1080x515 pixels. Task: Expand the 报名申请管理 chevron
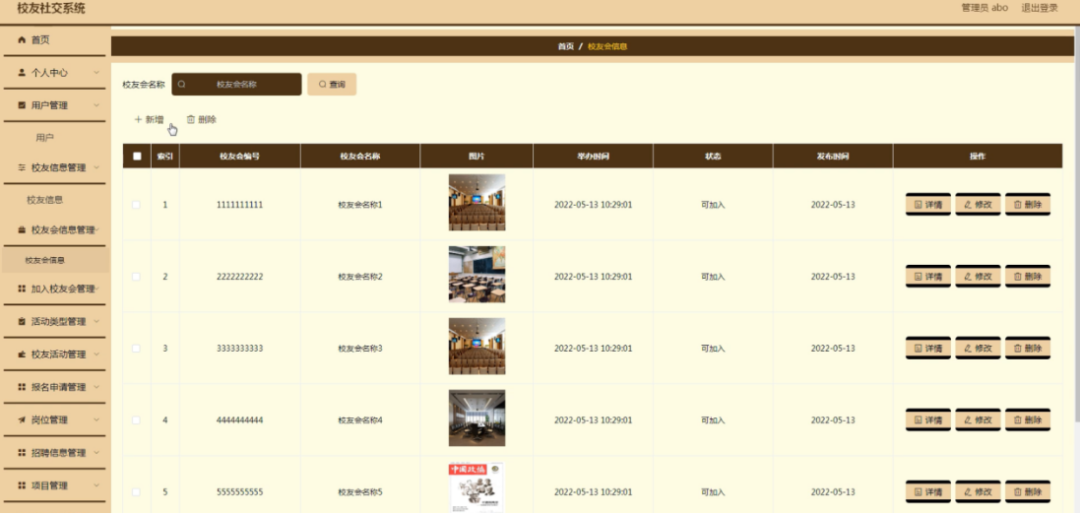pyautogui.click(x=96, y=387)
